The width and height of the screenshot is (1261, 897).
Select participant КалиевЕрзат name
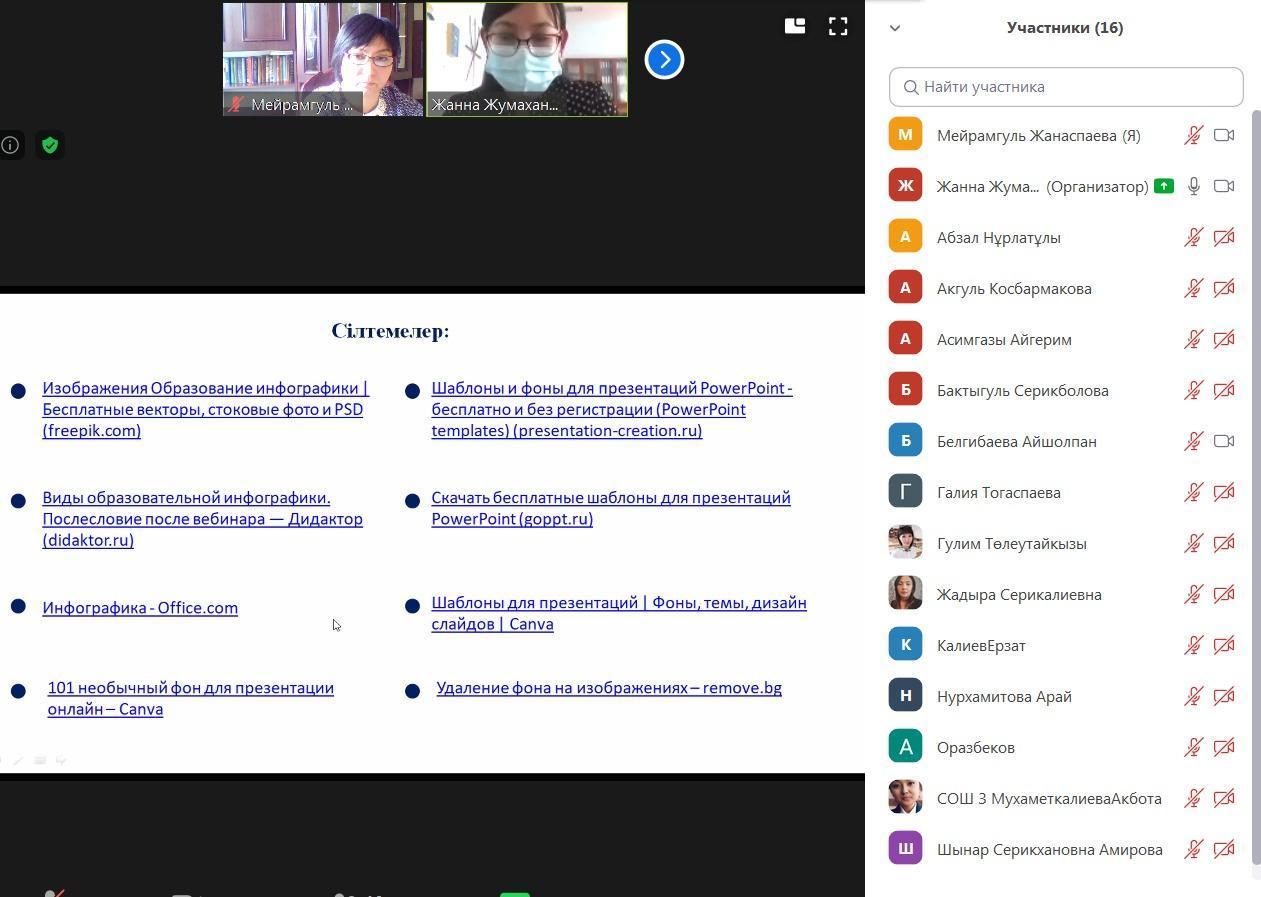[981, 645]
